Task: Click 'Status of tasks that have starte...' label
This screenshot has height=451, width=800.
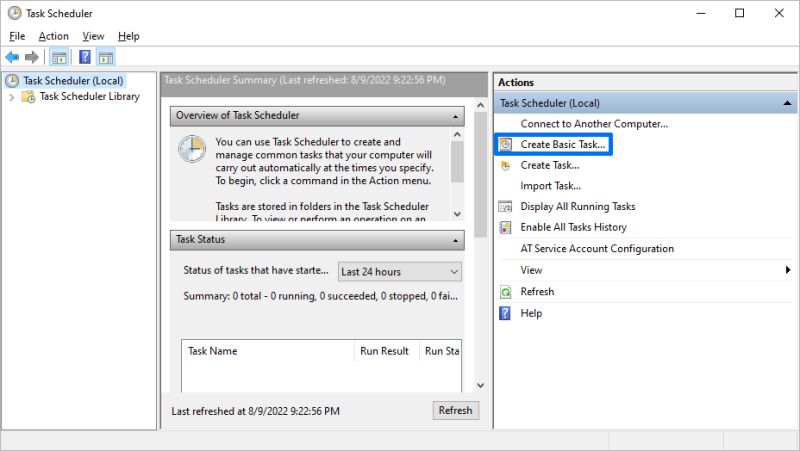Action: coord(256,270)
